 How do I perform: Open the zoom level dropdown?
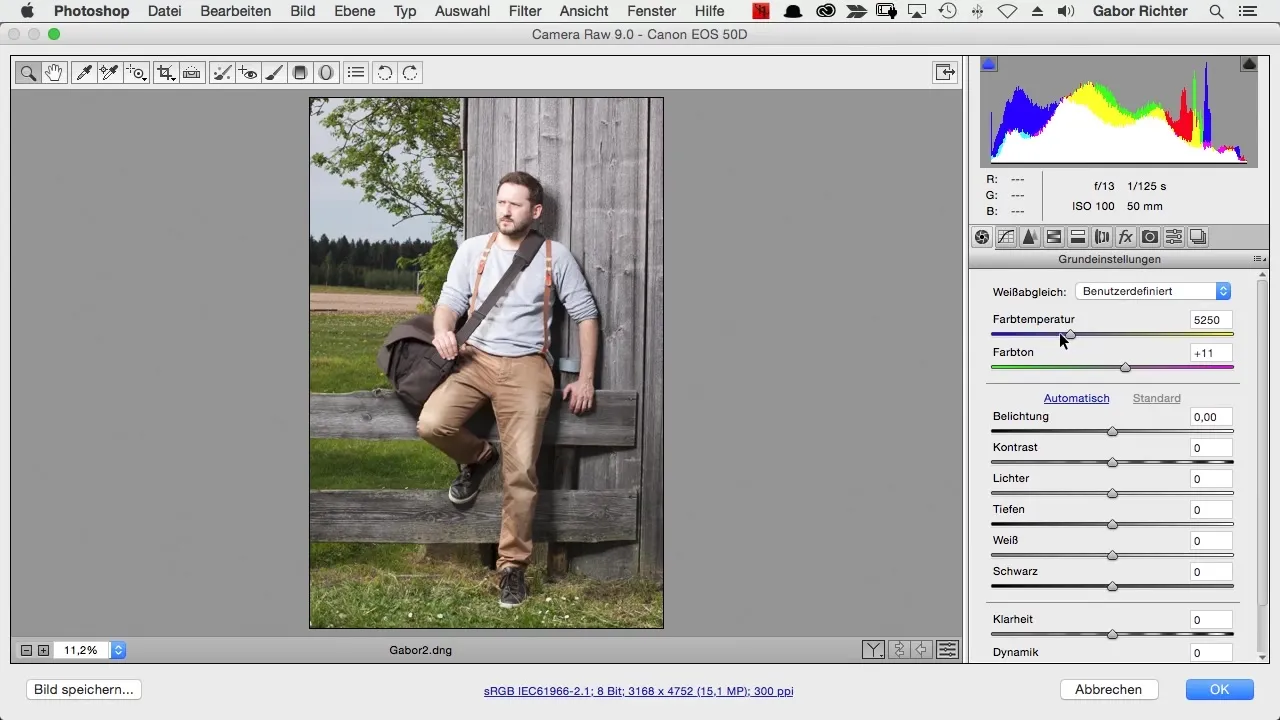pos(118,650)
